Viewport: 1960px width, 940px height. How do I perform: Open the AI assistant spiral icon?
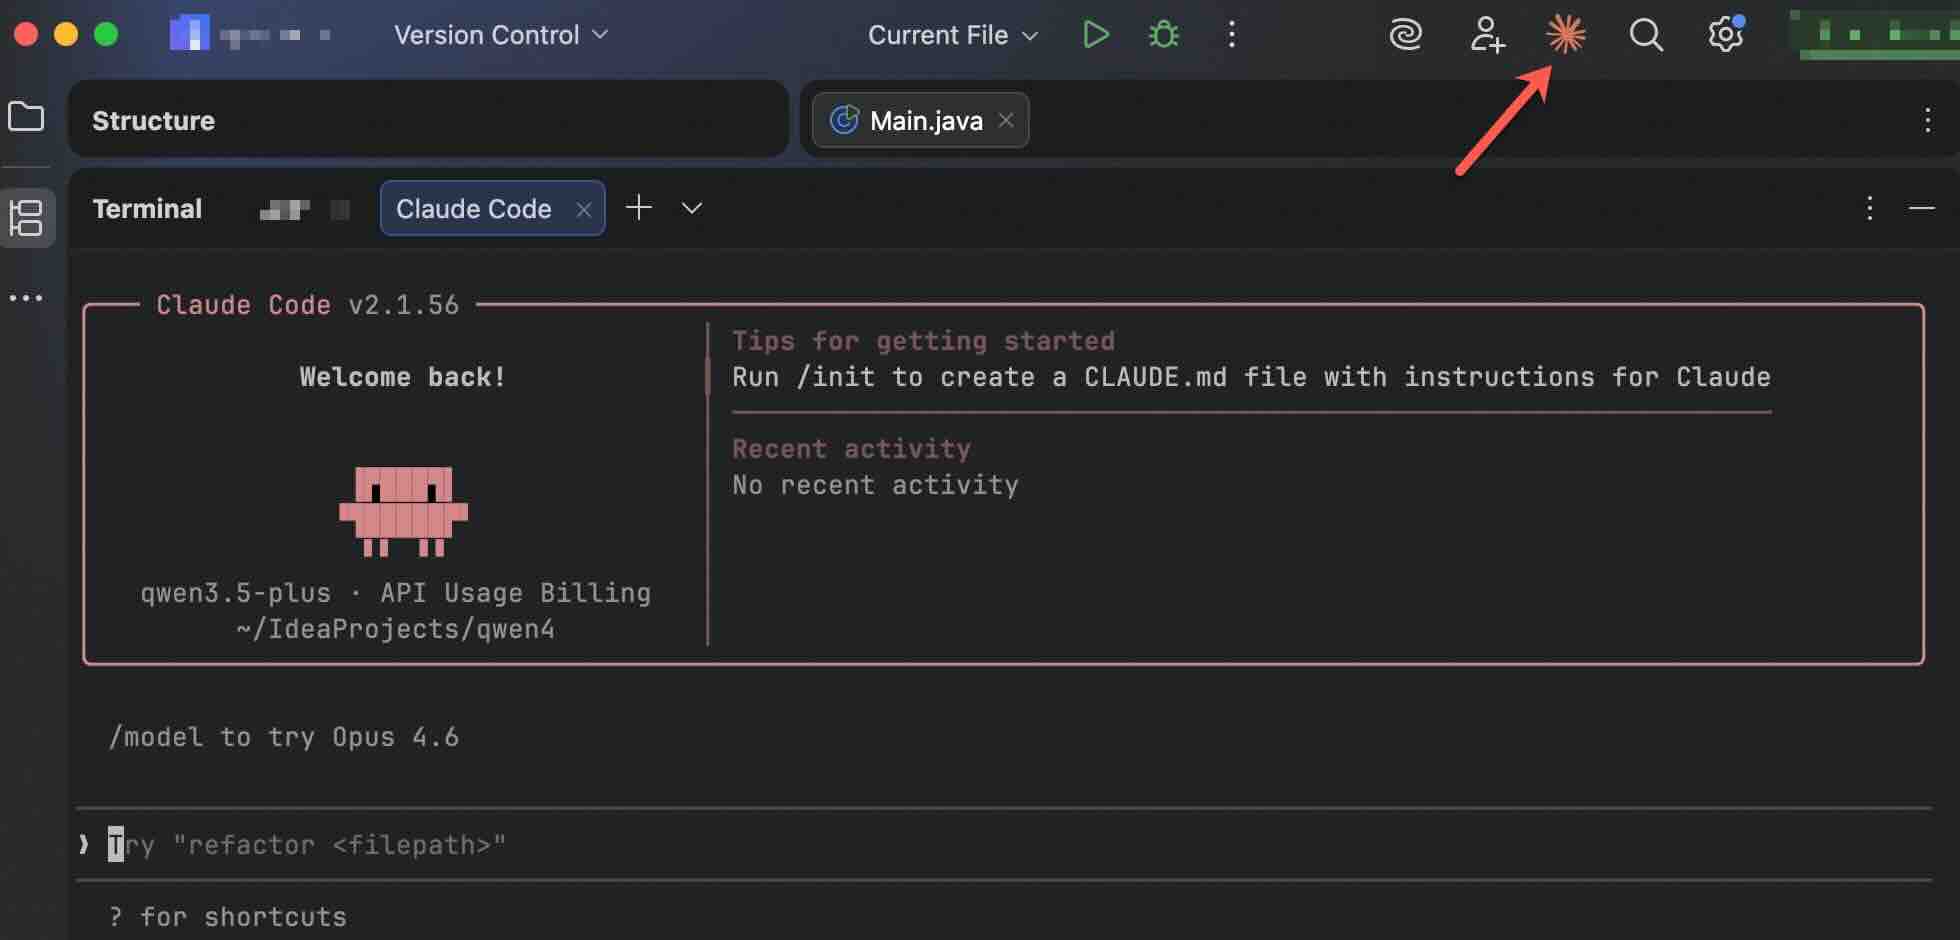pyautogui.click(x=1405, y=35)
